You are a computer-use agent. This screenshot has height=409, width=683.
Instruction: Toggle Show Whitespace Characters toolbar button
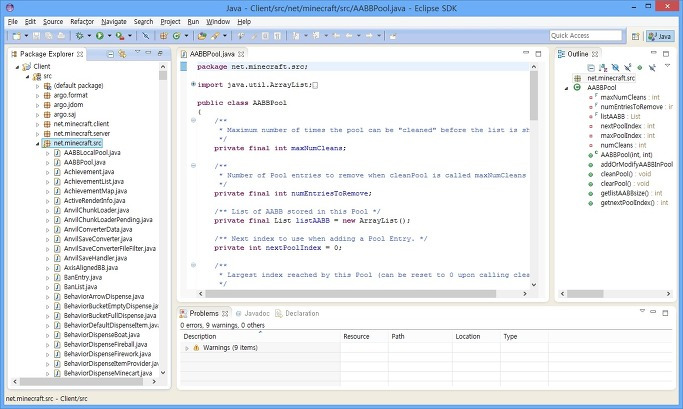277,36
